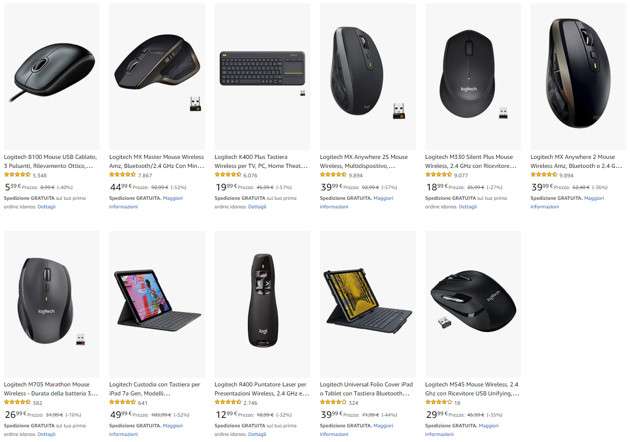The width and height of the screenshot is (630, 442).
Task: Click Dettagli link under Logitech B100
Action: (47, 207)
